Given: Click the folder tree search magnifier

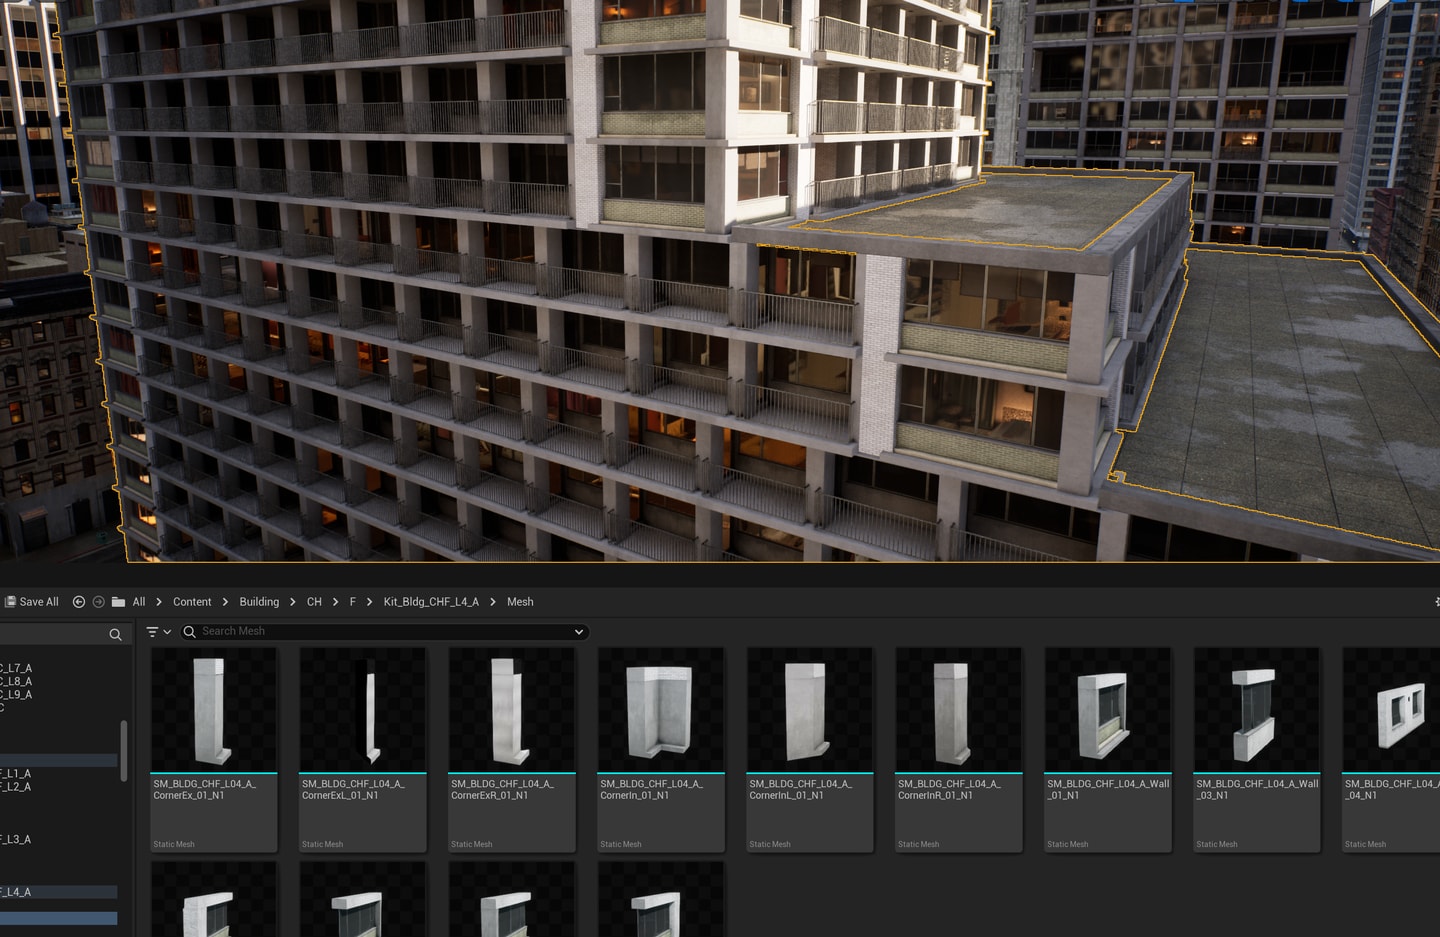Looking at the screenshot, I should tap(115, 635).
